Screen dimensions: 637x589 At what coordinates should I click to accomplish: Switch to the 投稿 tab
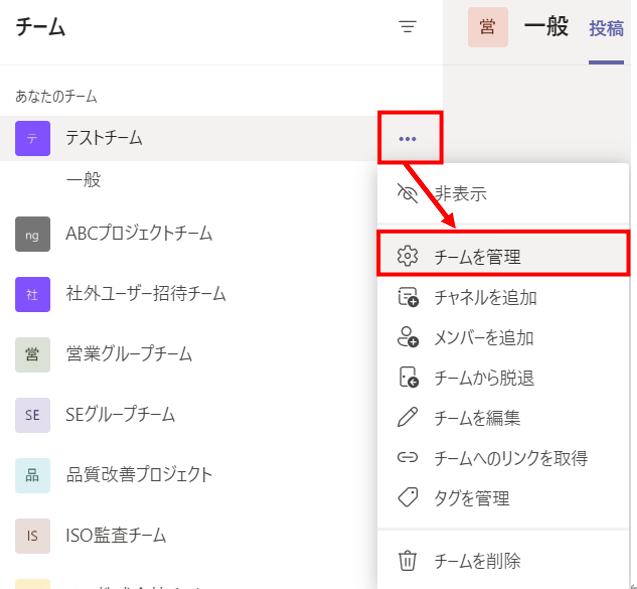click(x=606, y=28)
